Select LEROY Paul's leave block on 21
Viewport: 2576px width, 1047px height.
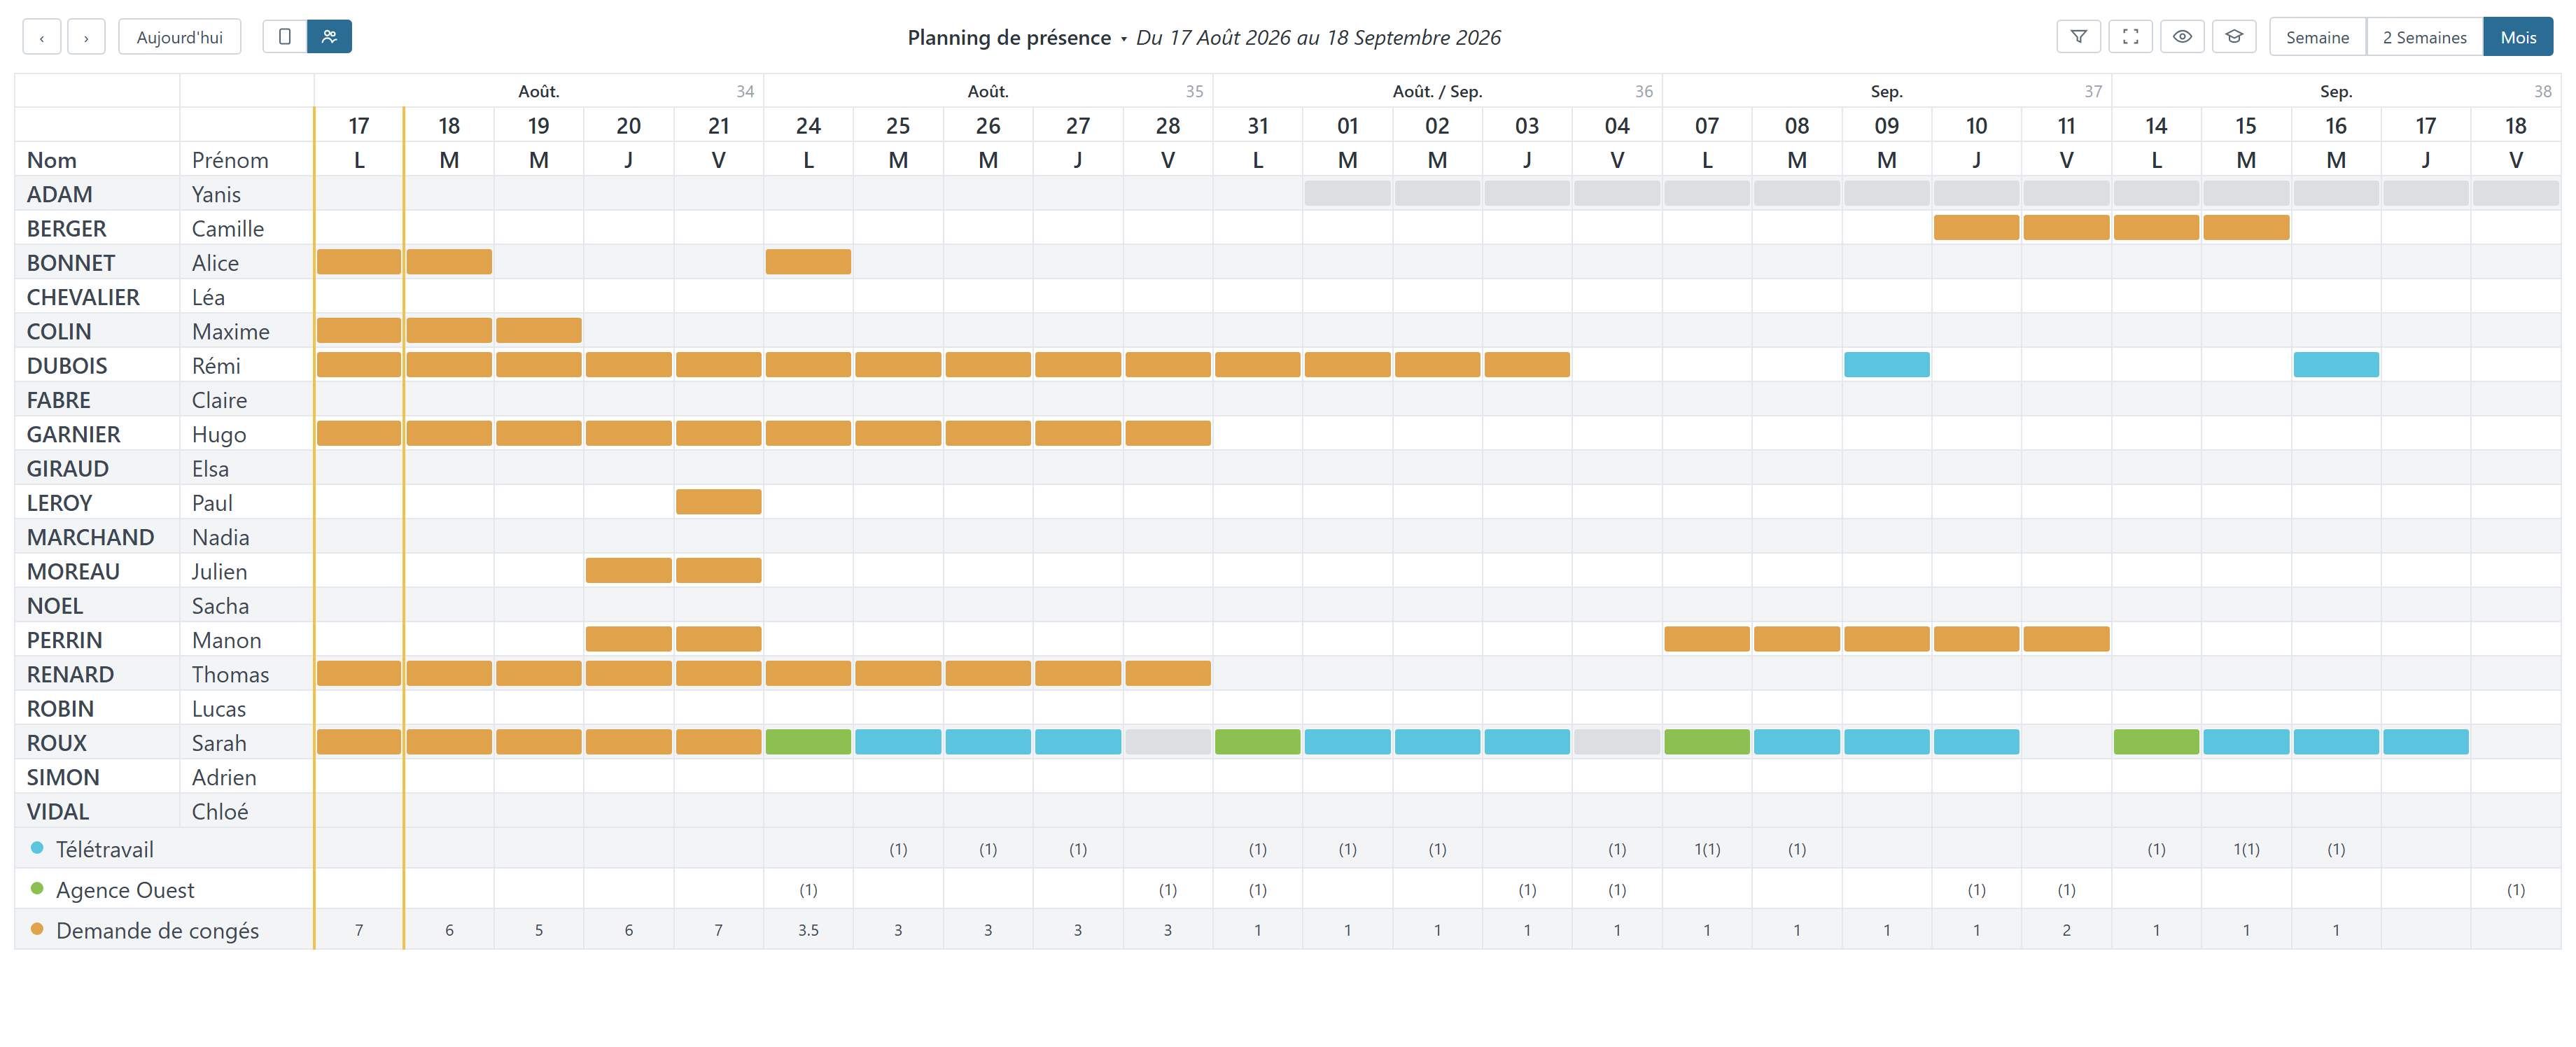coord(718,502)
